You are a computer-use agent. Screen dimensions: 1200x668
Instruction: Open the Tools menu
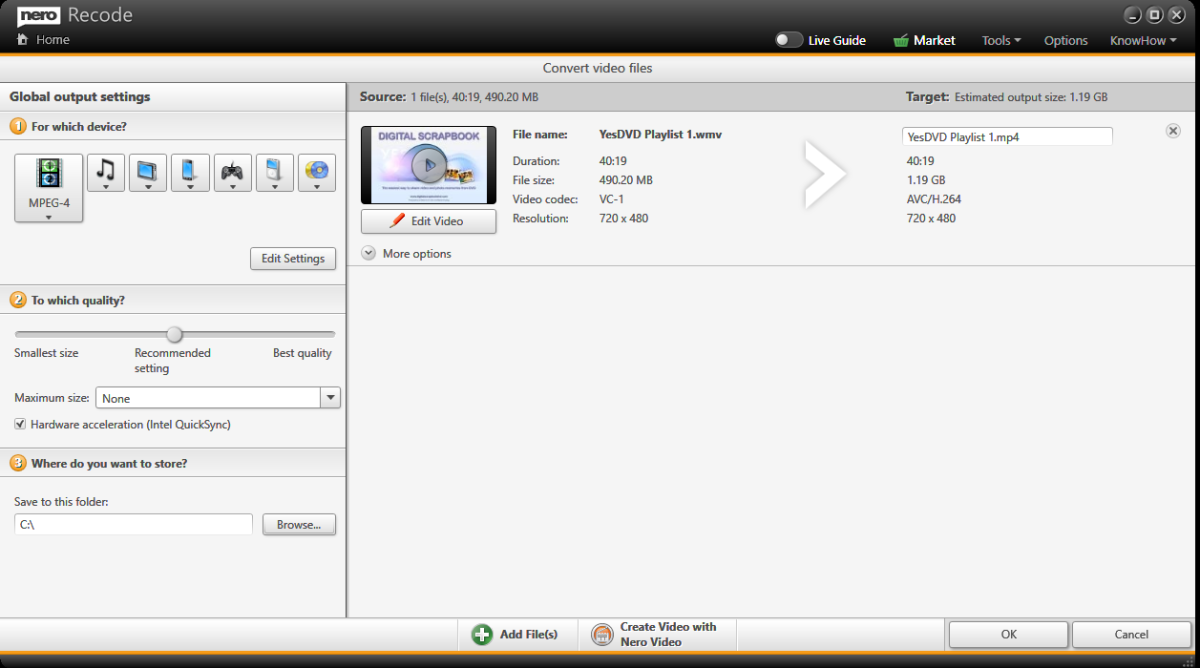[1000, 40]
